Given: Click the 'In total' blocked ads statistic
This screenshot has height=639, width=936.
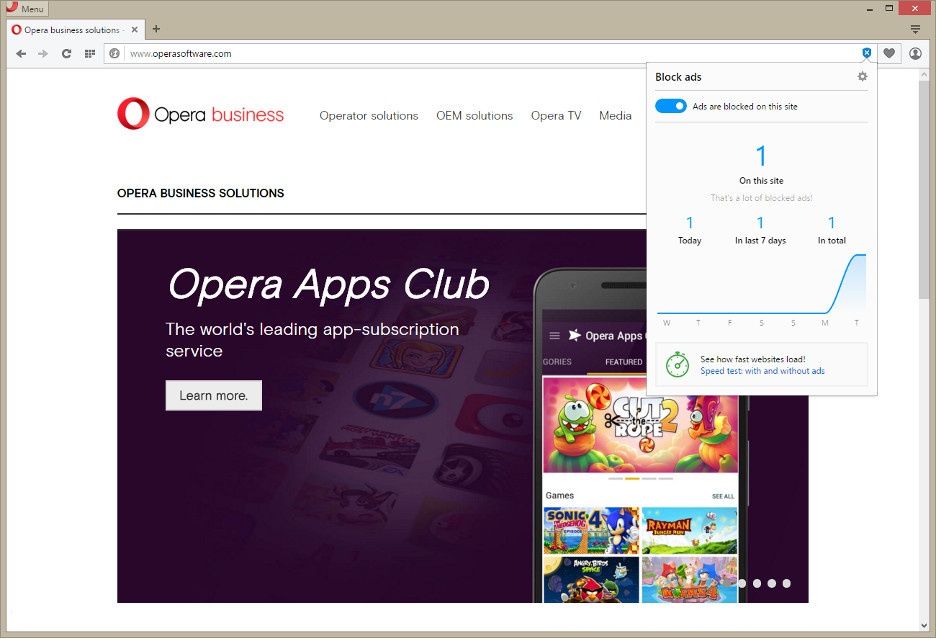Looking at the screenshot, I should tap(832, 231).
